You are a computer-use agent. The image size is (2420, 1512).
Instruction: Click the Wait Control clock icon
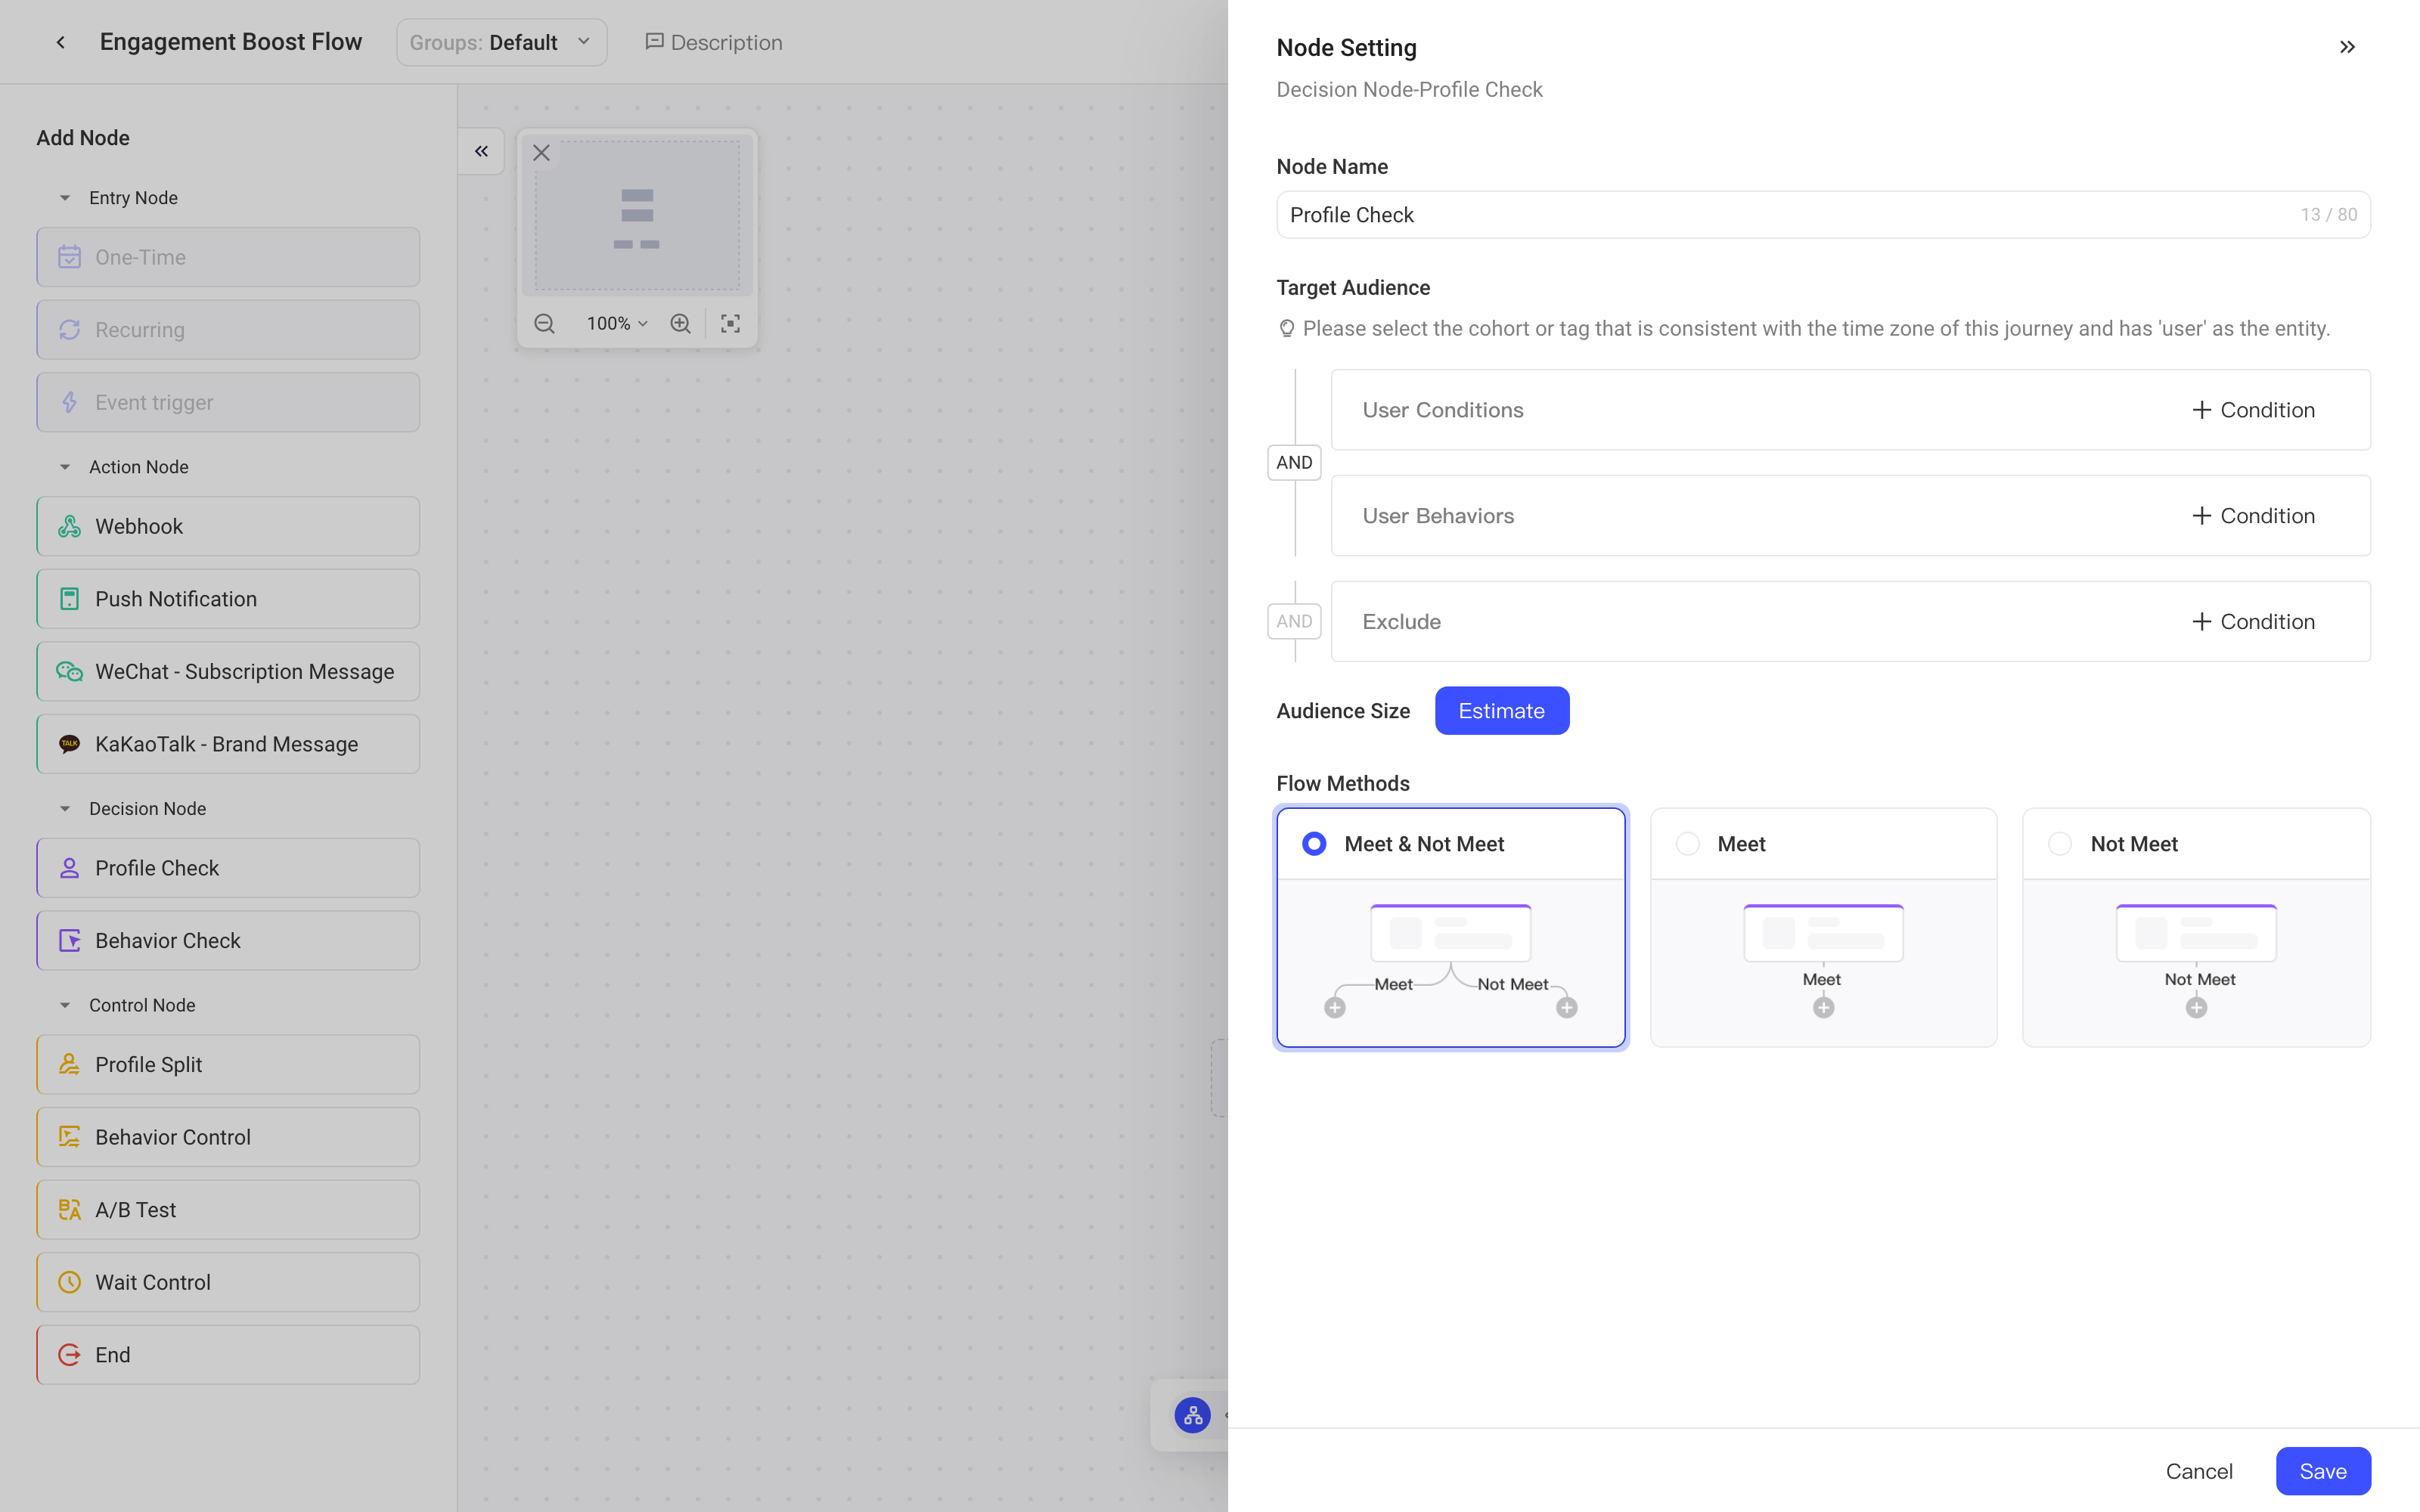coord(69,1282)
